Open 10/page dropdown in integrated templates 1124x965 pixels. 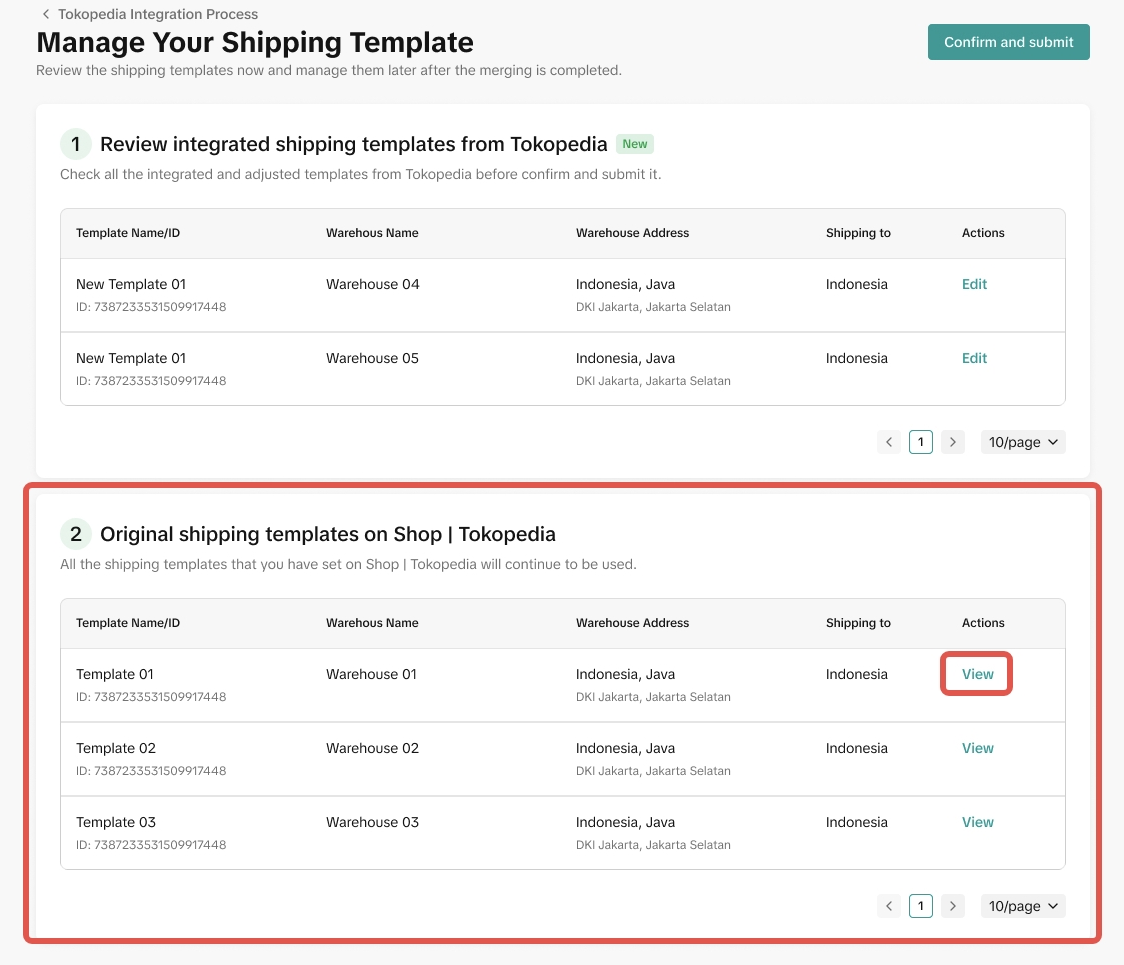[1023, 442]
